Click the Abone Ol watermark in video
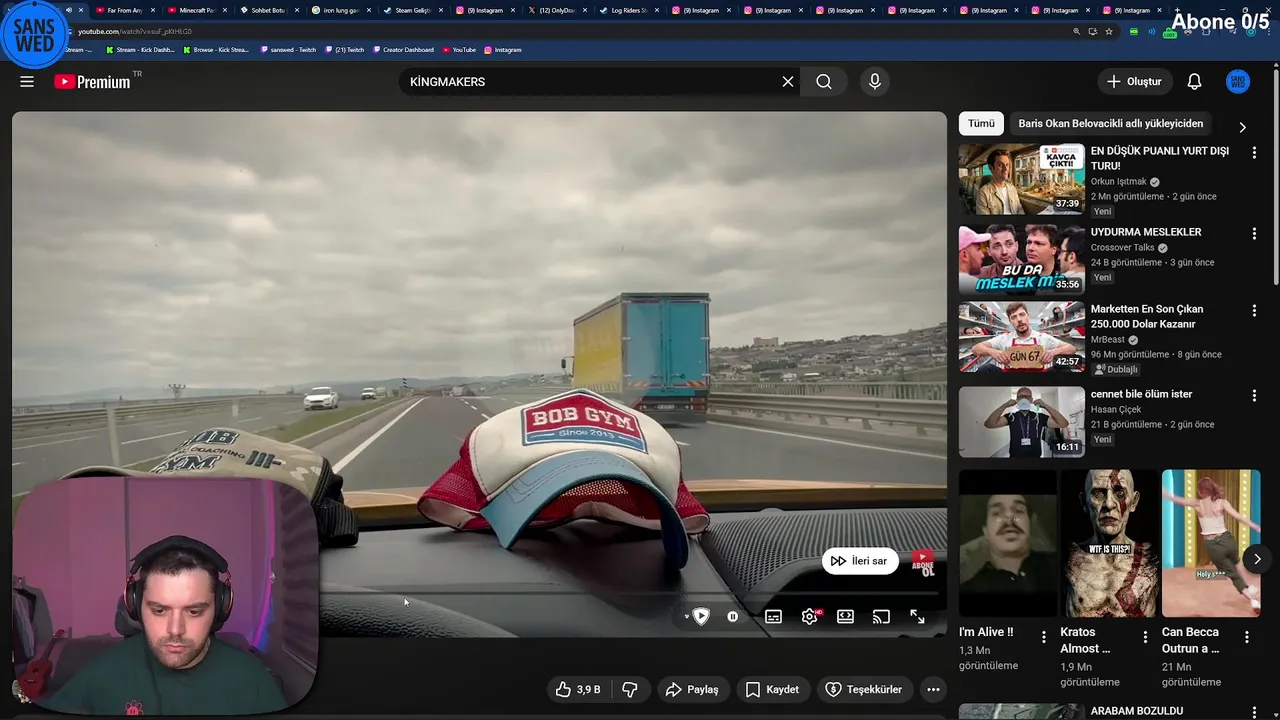Image resolution: width=1280 pixels, height=720 pixels. tap(922, 562)
